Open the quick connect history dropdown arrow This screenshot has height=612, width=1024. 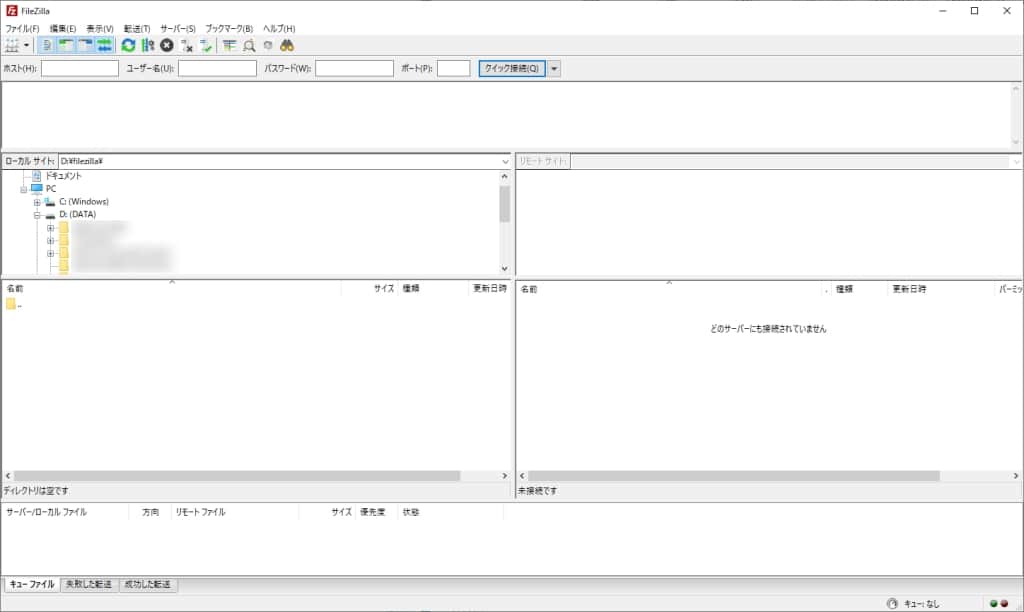coord(554,69)
